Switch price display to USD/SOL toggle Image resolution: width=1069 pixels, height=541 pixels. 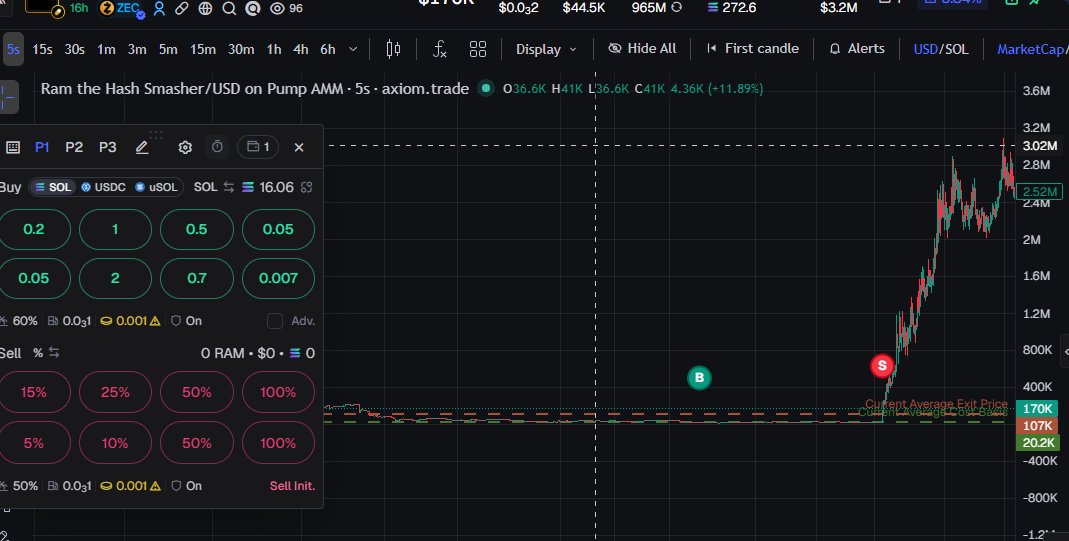tap(941, 49)
